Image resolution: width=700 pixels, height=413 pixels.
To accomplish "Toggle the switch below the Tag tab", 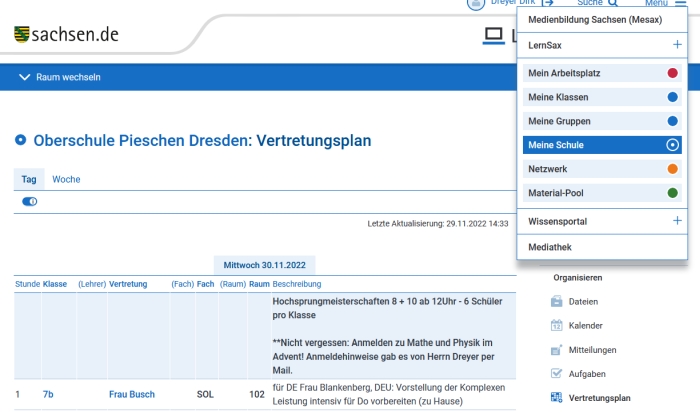I will point(30,201).
